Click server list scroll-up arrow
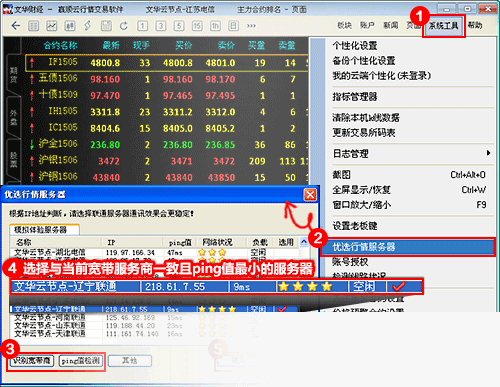 point(304,242)
